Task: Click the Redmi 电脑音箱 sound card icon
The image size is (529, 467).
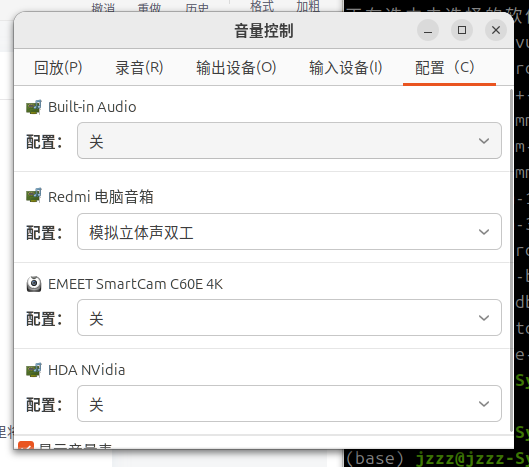Action: click(34, 196)
